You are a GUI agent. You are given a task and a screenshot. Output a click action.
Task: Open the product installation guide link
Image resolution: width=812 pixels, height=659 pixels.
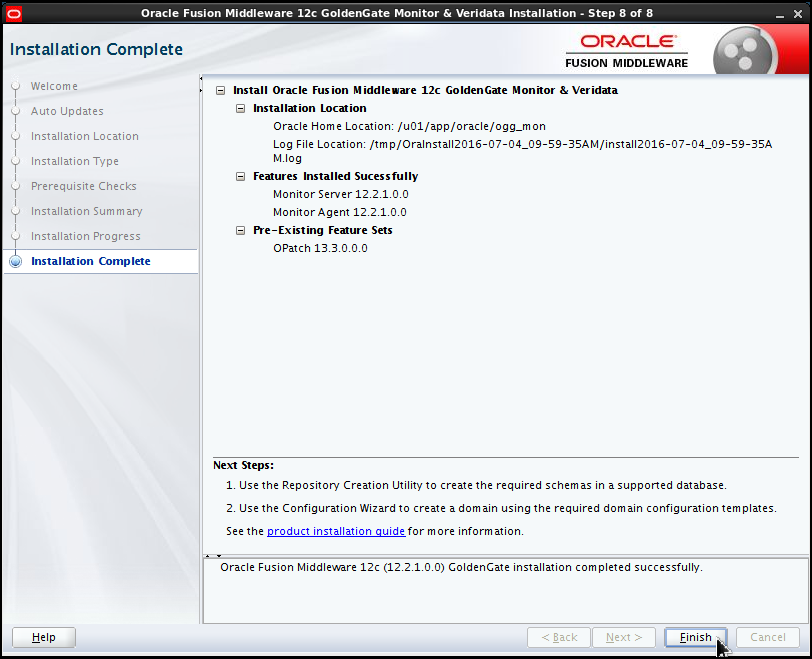(336, 531)
